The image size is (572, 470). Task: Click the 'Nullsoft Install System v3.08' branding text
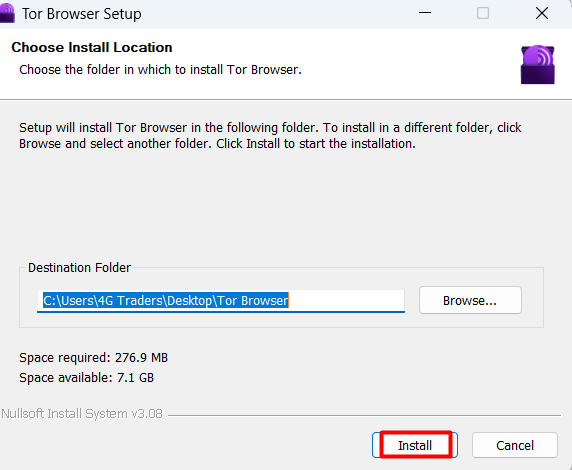pyautogui.click(x=82, y=414)
